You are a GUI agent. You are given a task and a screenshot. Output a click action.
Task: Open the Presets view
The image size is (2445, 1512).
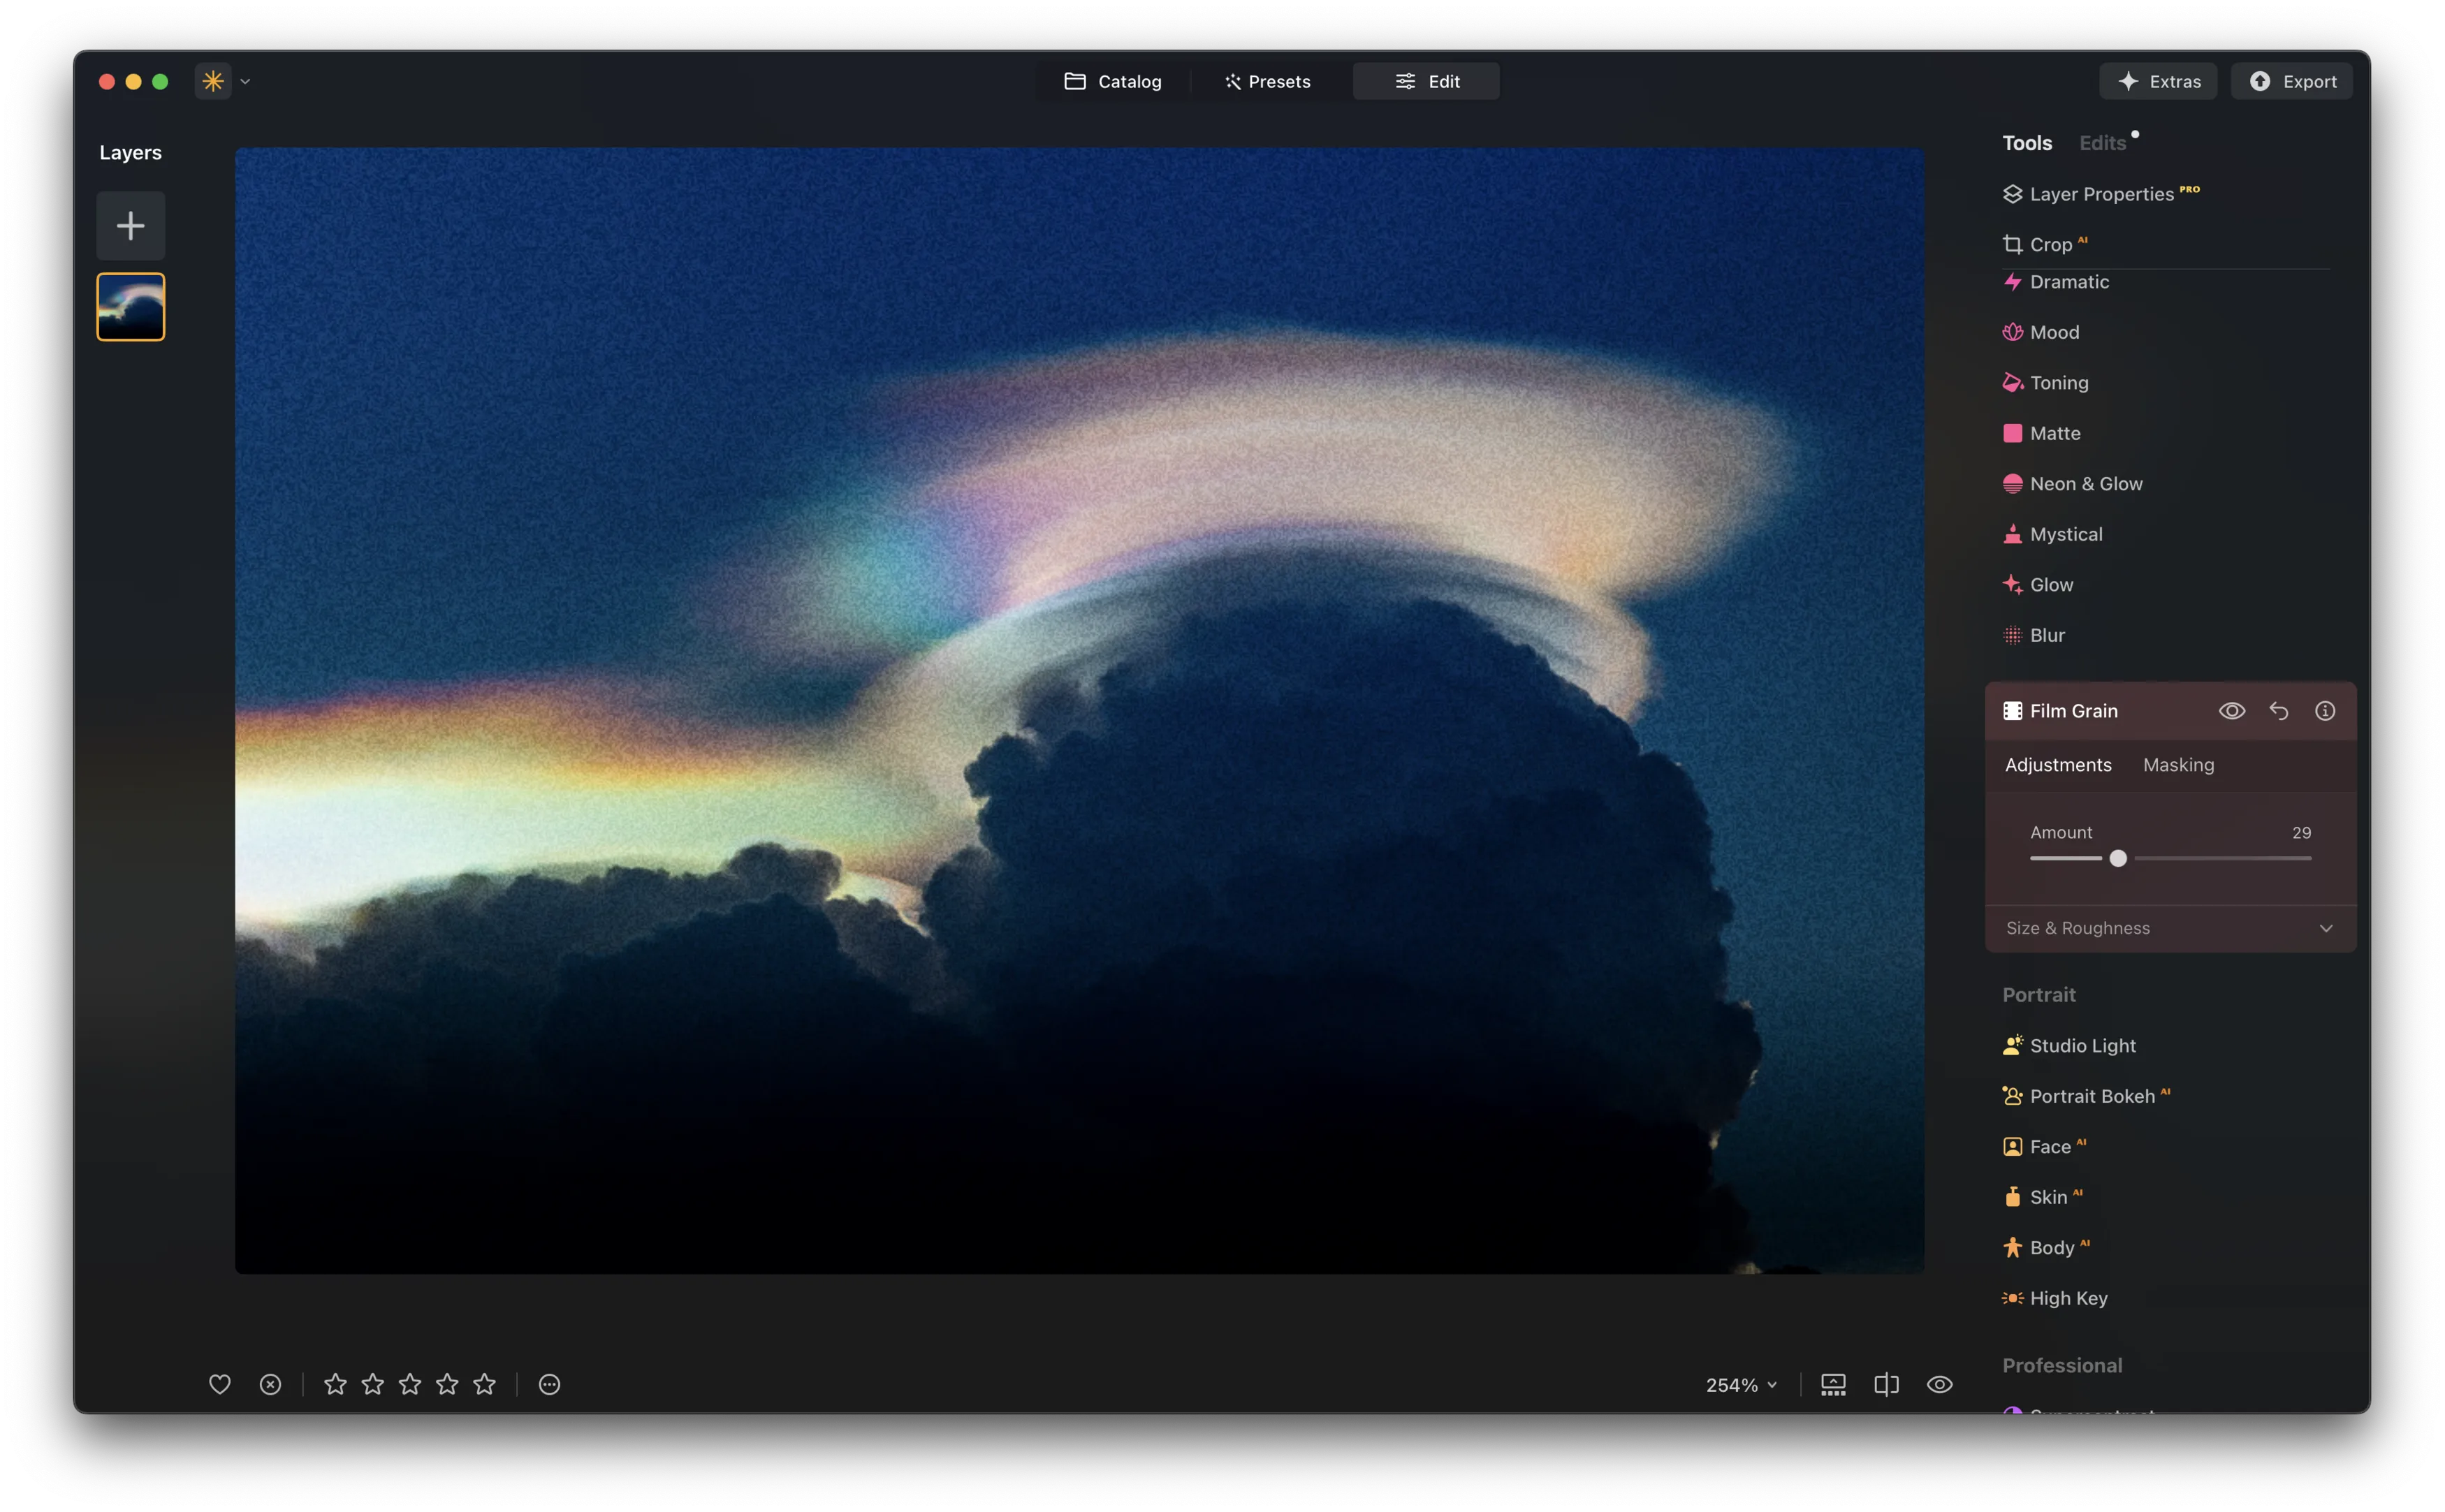pyautogui.click(x=1267, y=82)
